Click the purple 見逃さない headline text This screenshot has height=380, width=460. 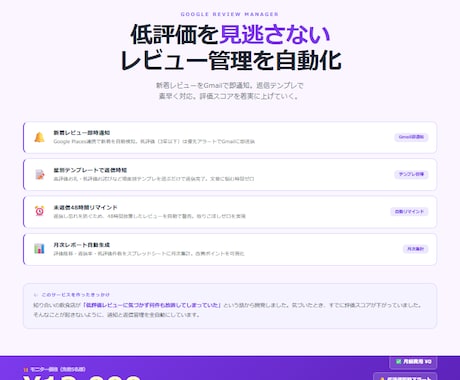click(275, 34)
